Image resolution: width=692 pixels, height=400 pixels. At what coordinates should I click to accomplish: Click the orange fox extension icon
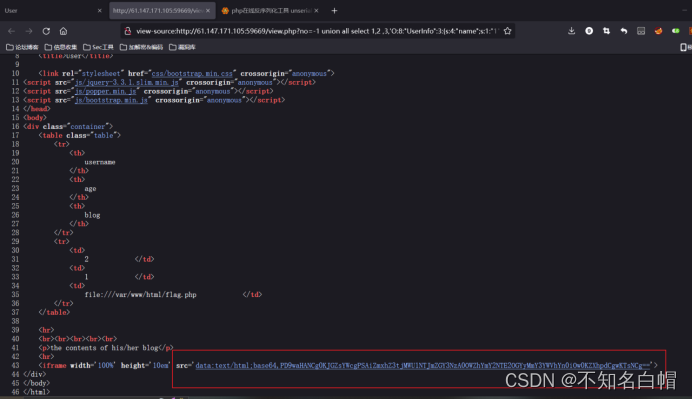tap(658, 31)
